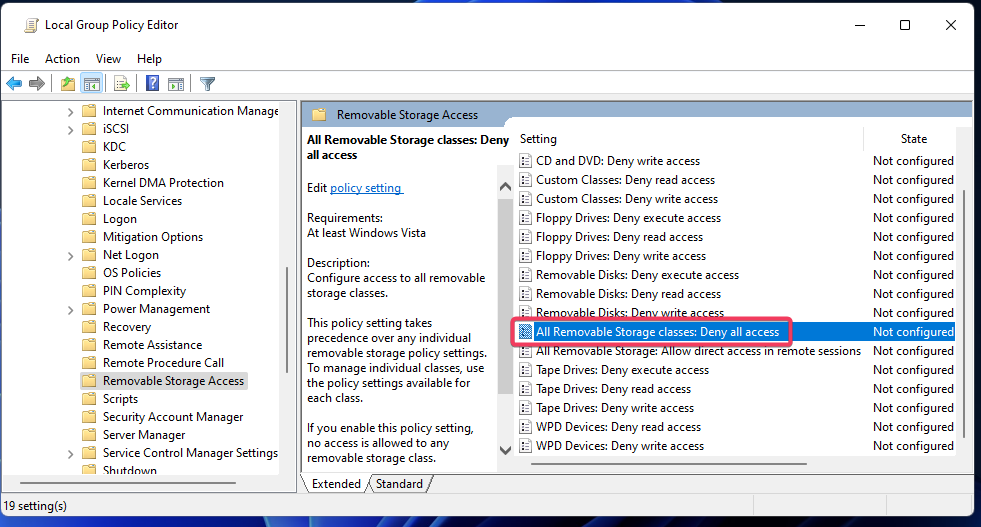Click policy icon beside CD and DVD: Deny write access
Screen dimensions: 981x527
(526, 161)
